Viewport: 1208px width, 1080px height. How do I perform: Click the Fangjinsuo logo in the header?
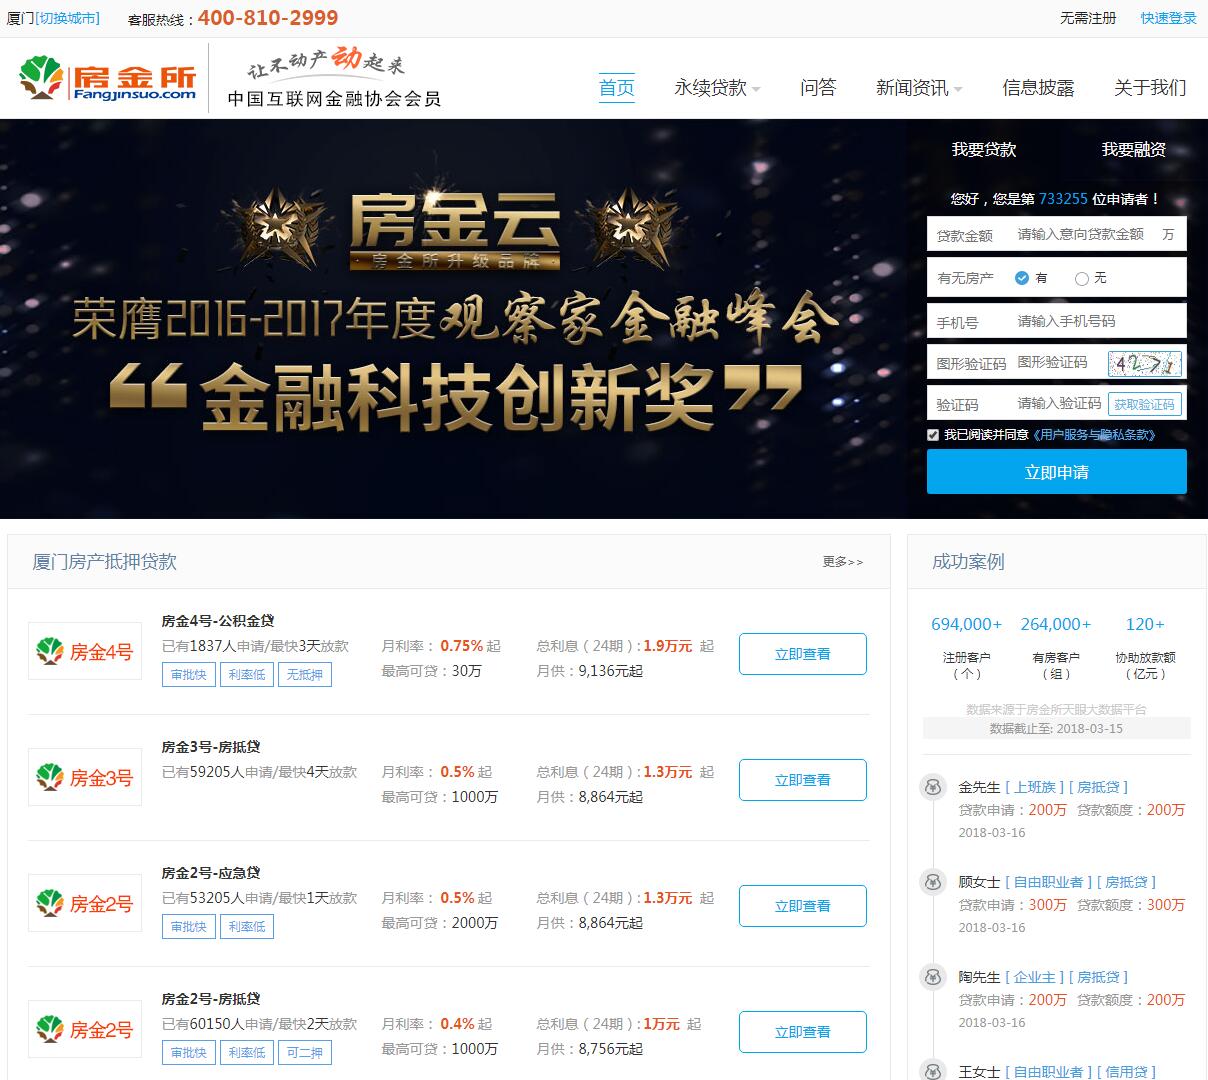pyautogui.click(x=108, y=78)
